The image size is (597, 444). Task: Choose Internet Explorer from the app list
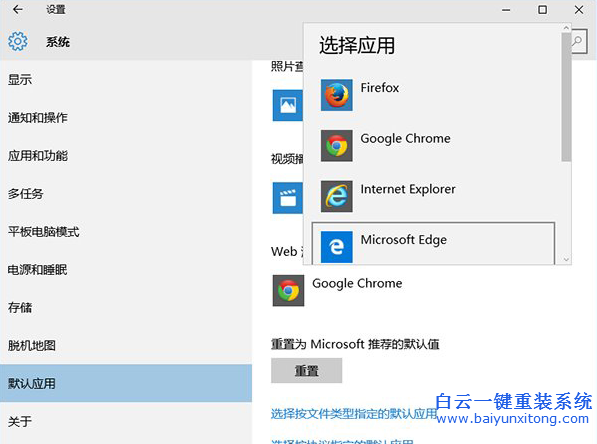[433, 196]
